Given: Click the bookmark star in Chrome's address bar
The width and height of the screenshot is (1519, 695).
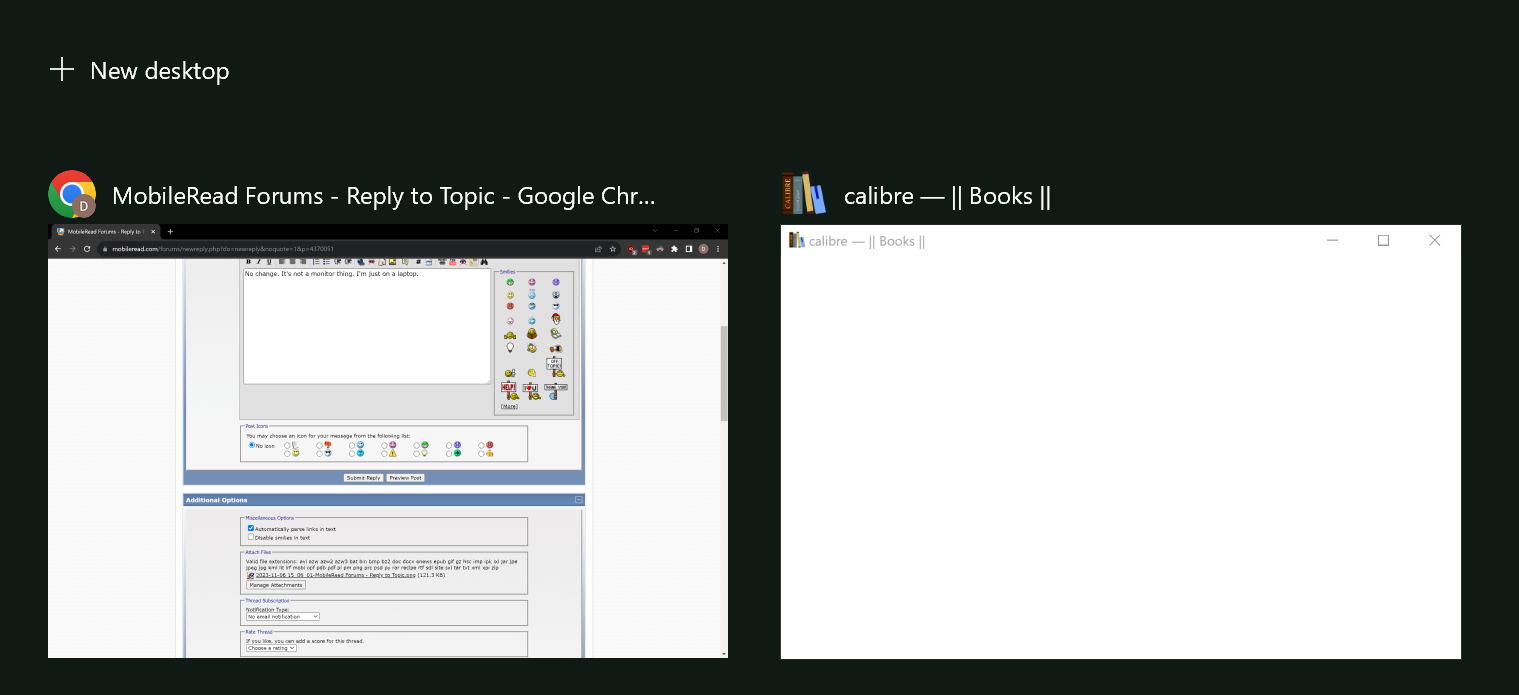Looking at the screenshot, I should tap(613, 249).
